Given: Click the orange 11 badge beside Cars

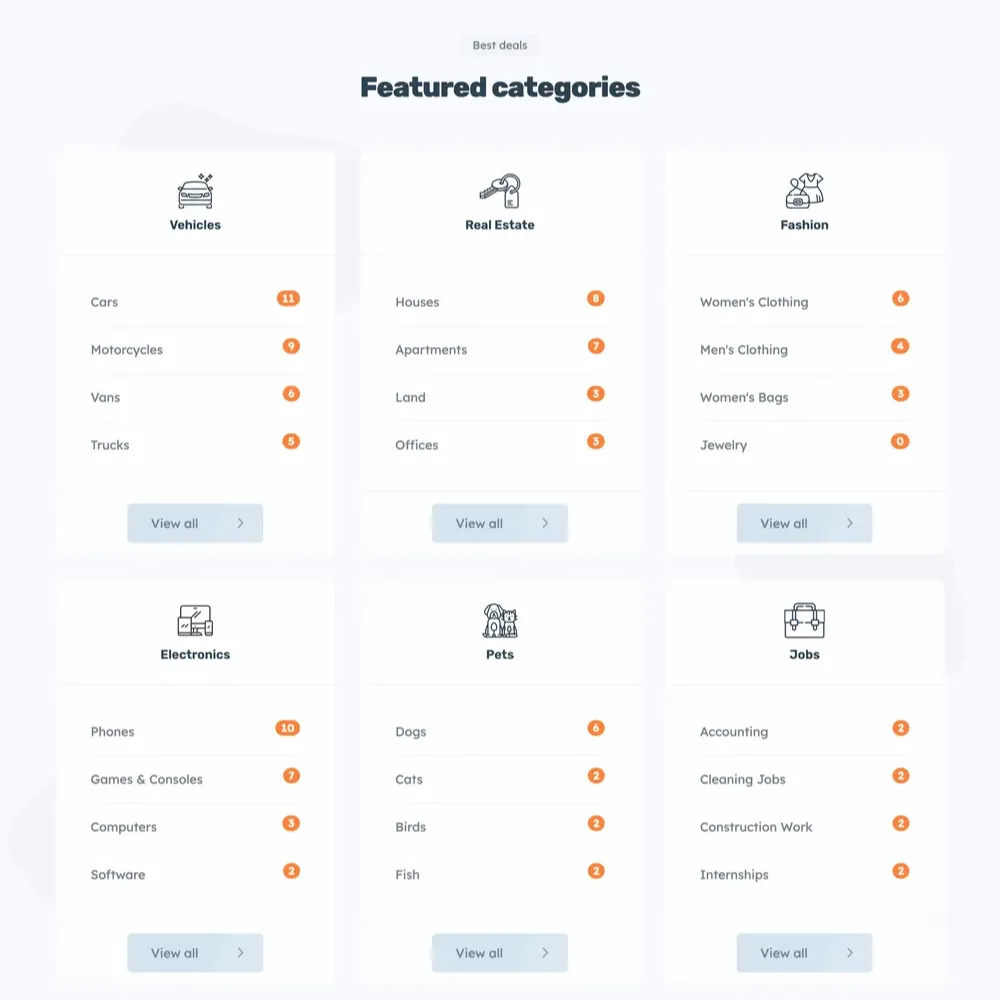Looking at the screenshot, I should [288, 298].
